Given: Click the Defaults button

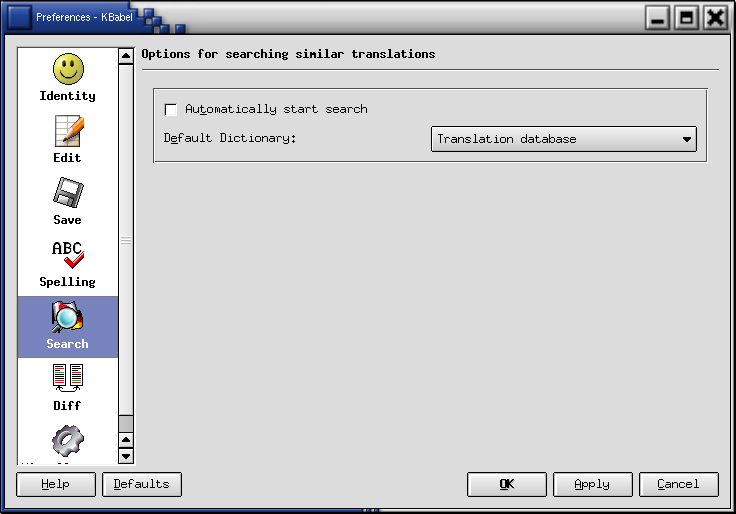Looking at the screenshot, I should [142, 484].
